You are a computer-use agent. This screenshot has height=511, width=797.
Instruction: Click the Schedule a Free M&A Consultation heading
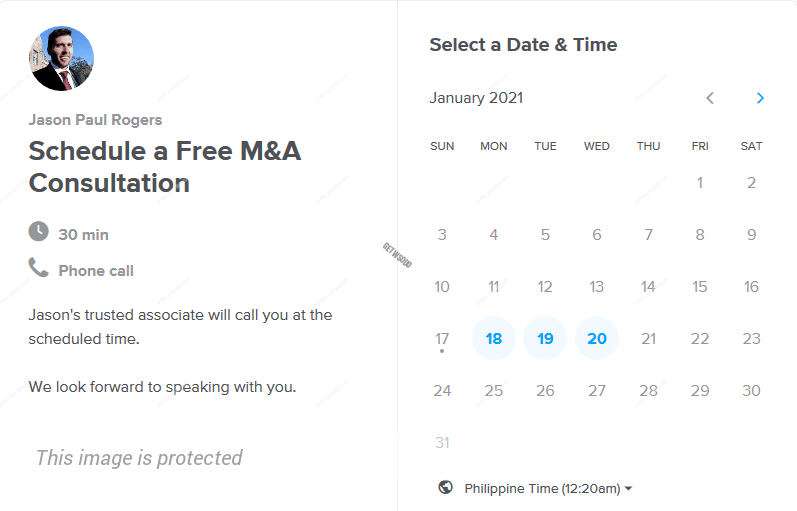click(x=164, y=167)
